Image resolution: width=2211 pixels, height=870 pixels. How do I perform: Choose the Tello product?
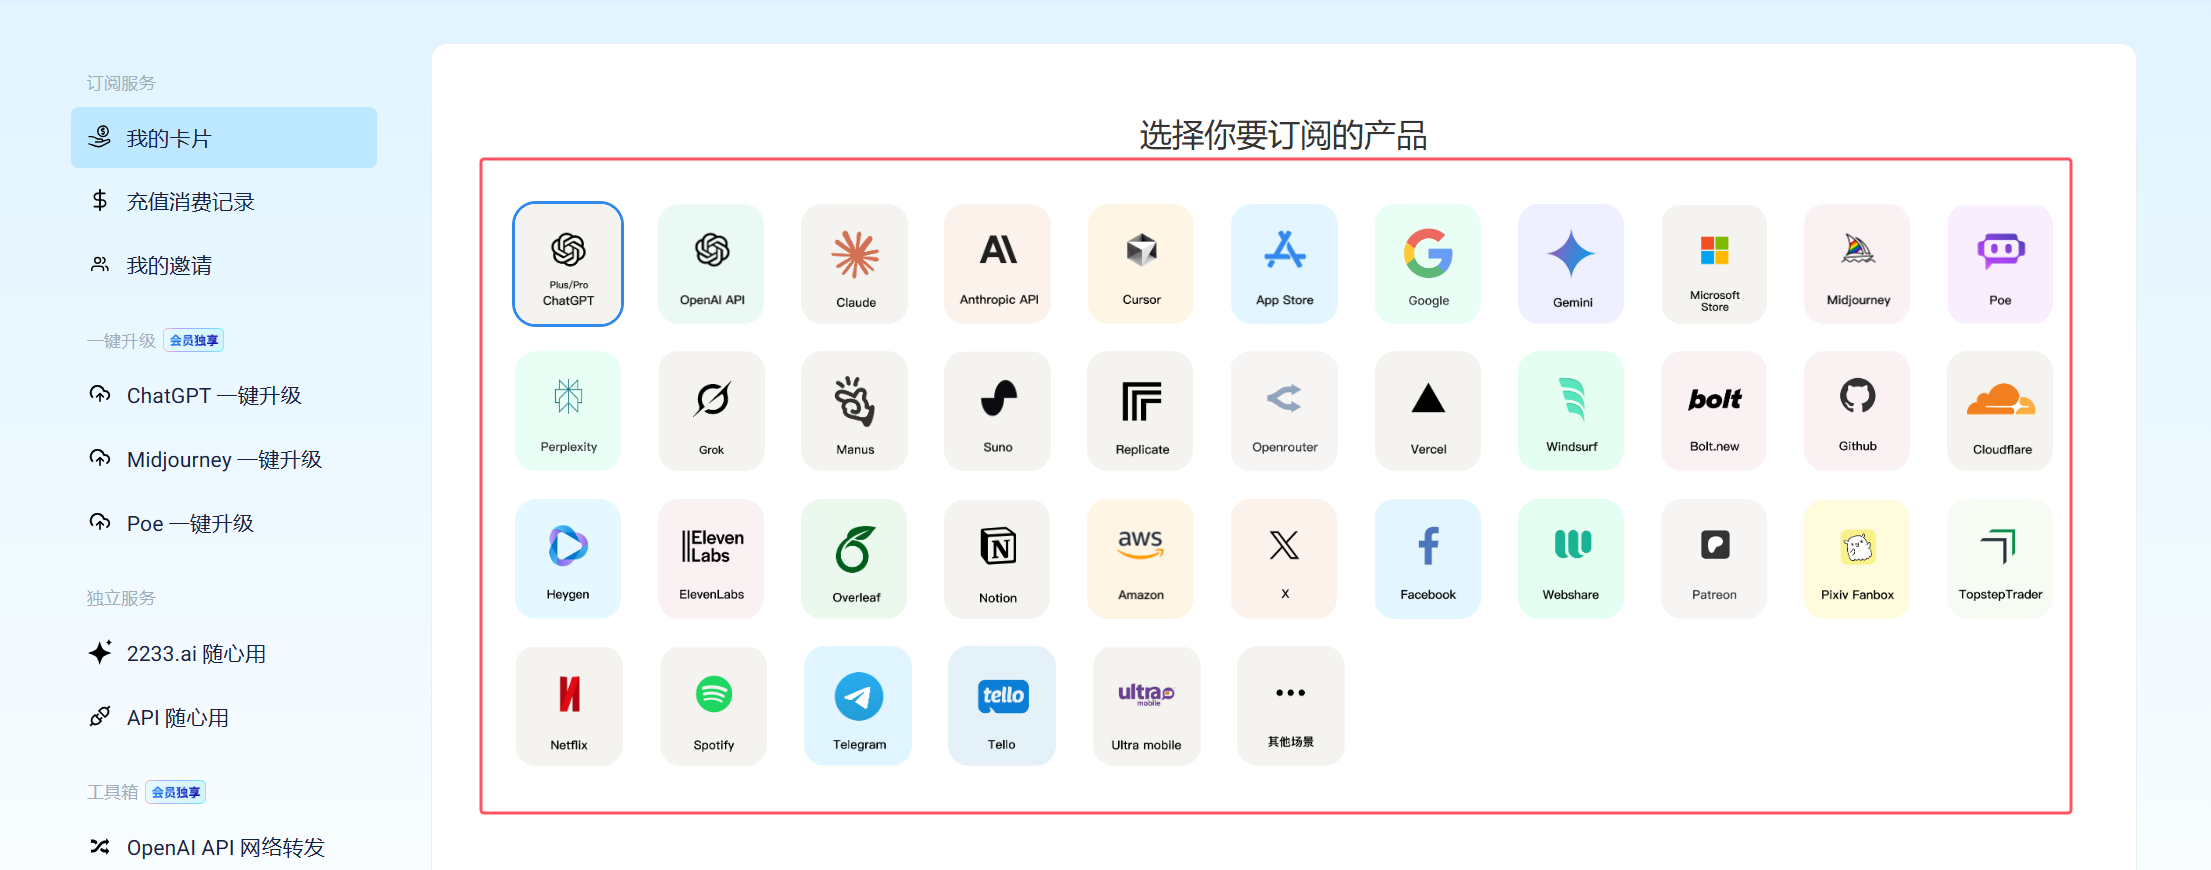[1002, 706]
